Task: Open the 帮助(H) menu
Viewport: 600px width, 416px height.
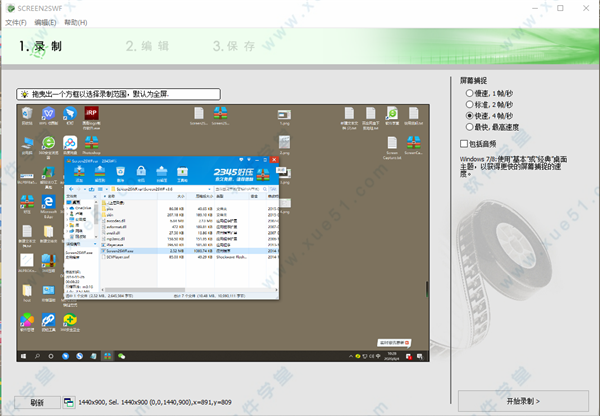Action: (75, 23)
